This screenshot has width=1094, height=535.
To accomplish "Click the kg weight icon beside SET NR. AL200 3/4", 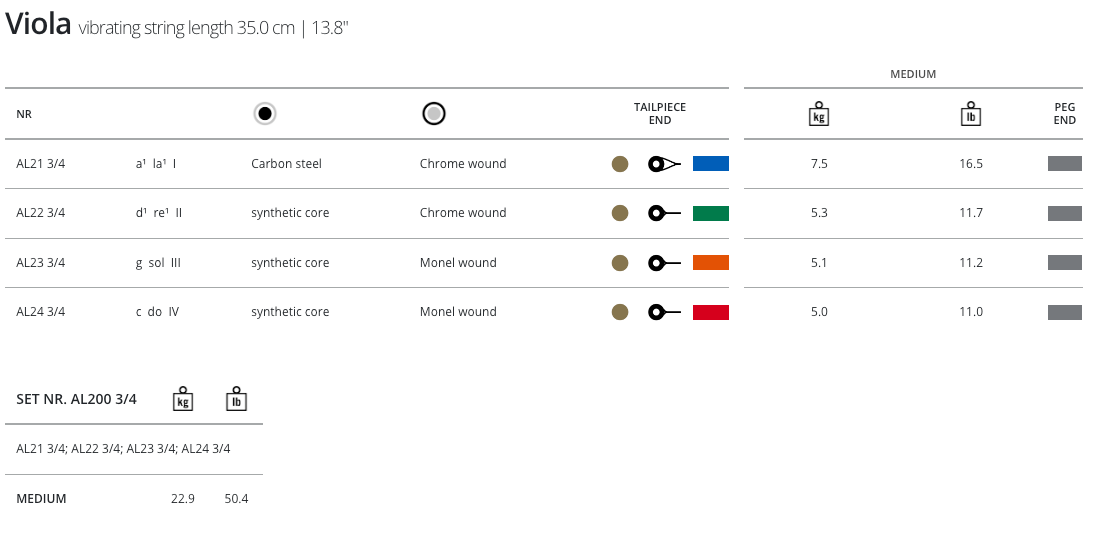I will 182,399.
